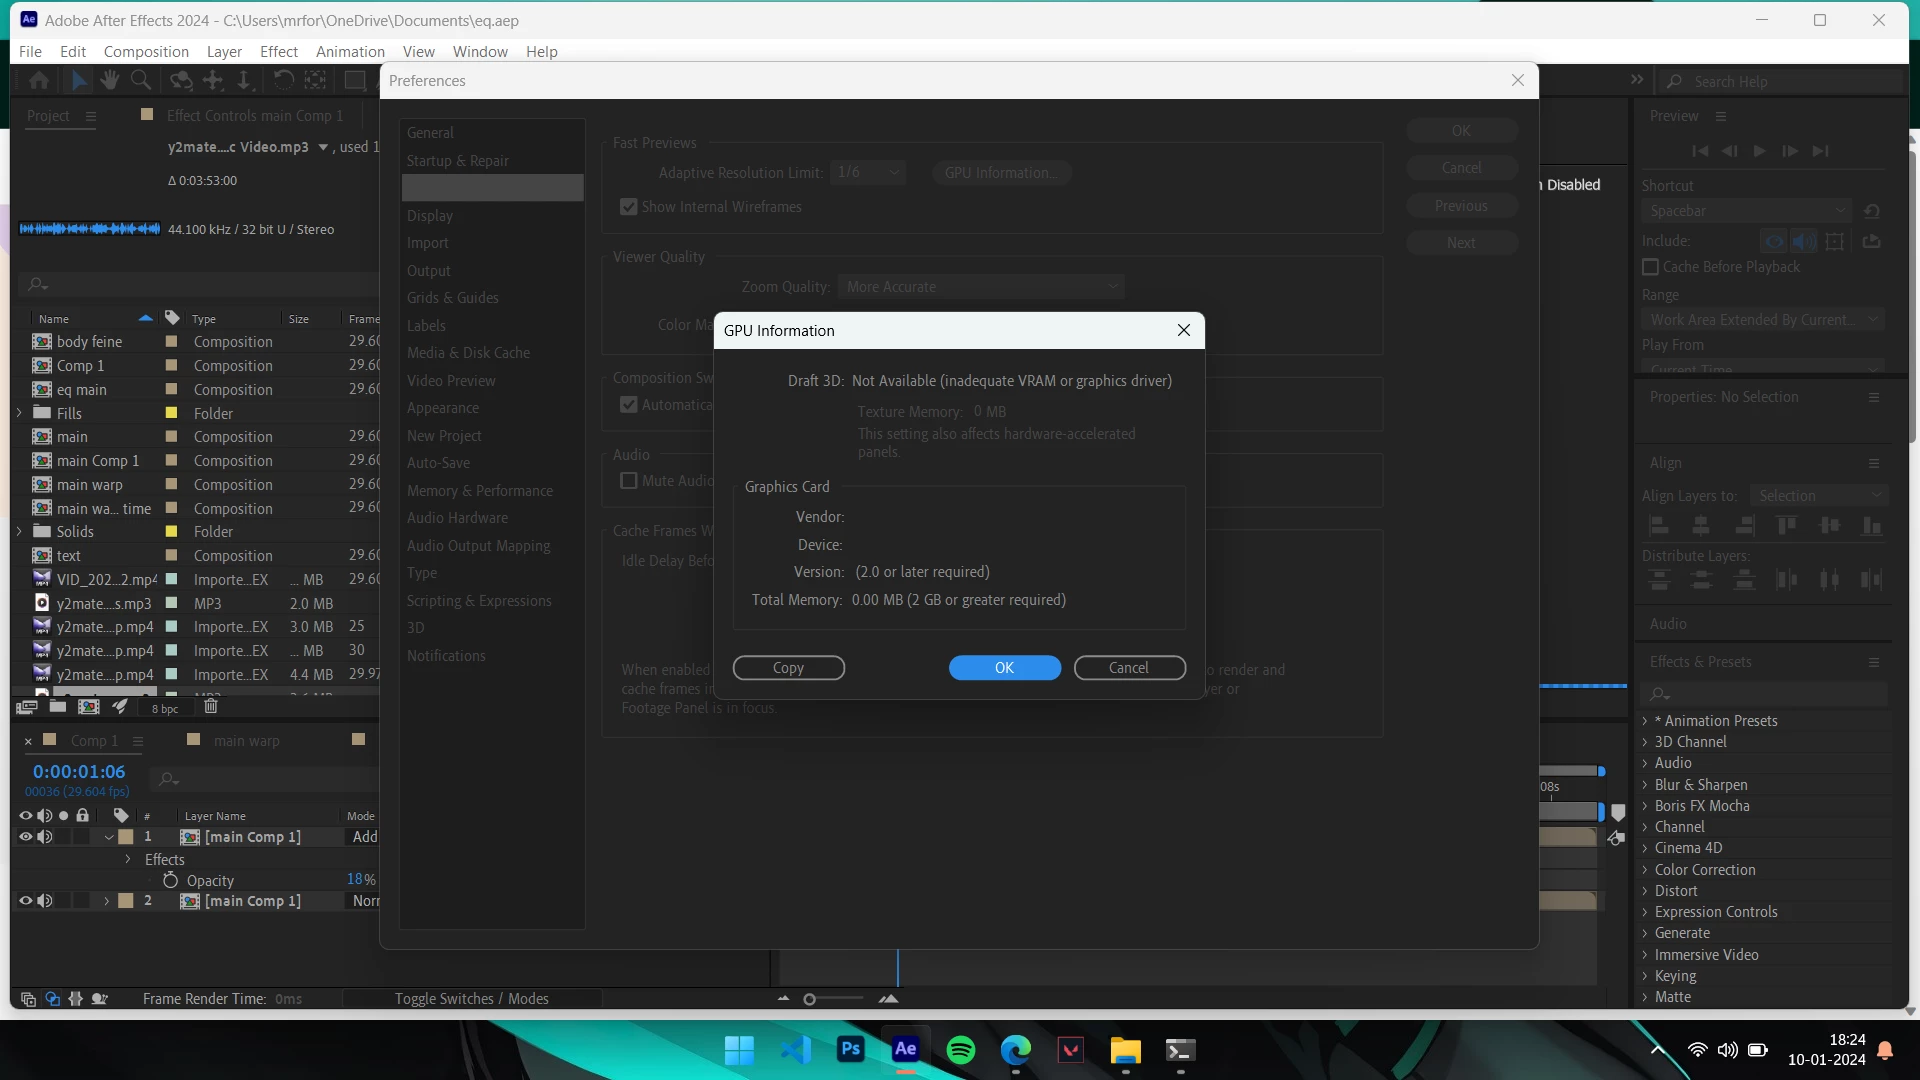
Task: Open Photoshop from the taskbar
Action: point(850,1050)
